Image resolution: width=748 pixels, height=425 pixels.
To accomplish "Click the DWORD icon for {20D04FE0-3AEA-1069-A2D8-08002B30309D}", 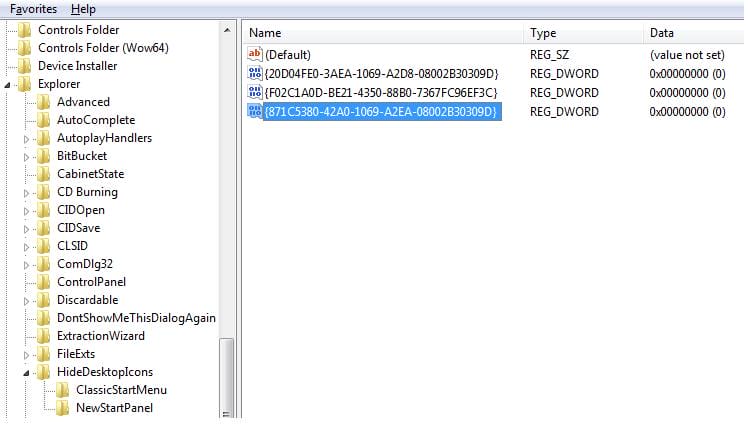I will pos(255,74).
